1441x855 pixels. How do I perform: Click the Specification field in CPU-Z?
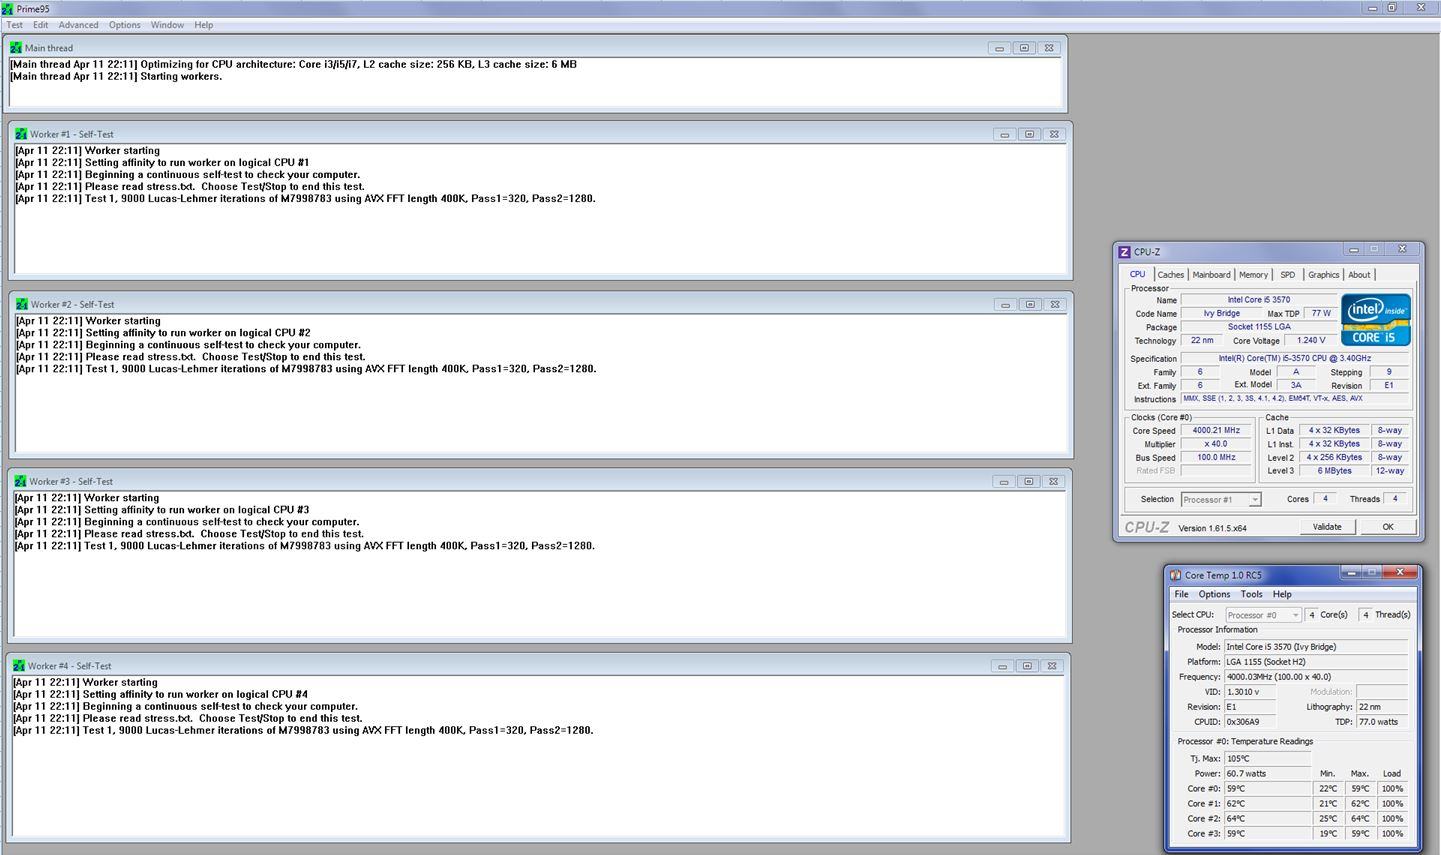[x=1294, y=358]
